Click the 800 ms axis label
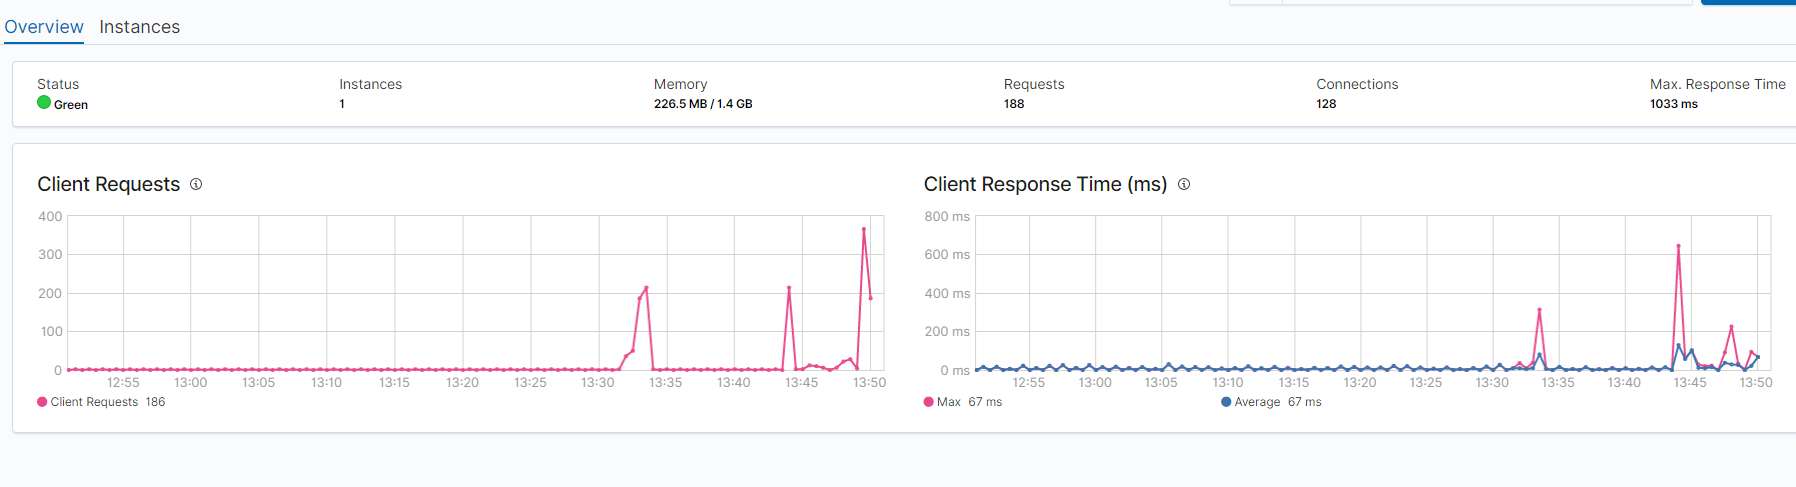 pyautogui.click(x=947, y=216)
